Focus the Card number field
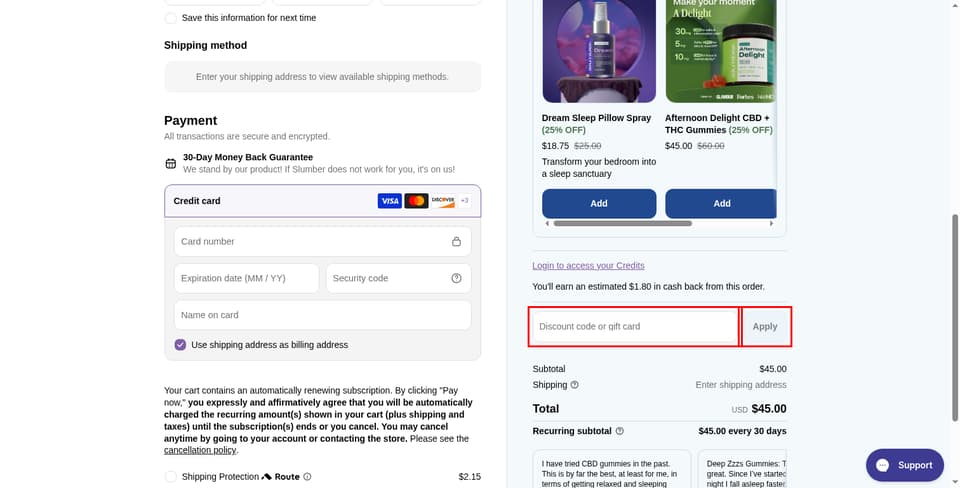 [323, 241]
